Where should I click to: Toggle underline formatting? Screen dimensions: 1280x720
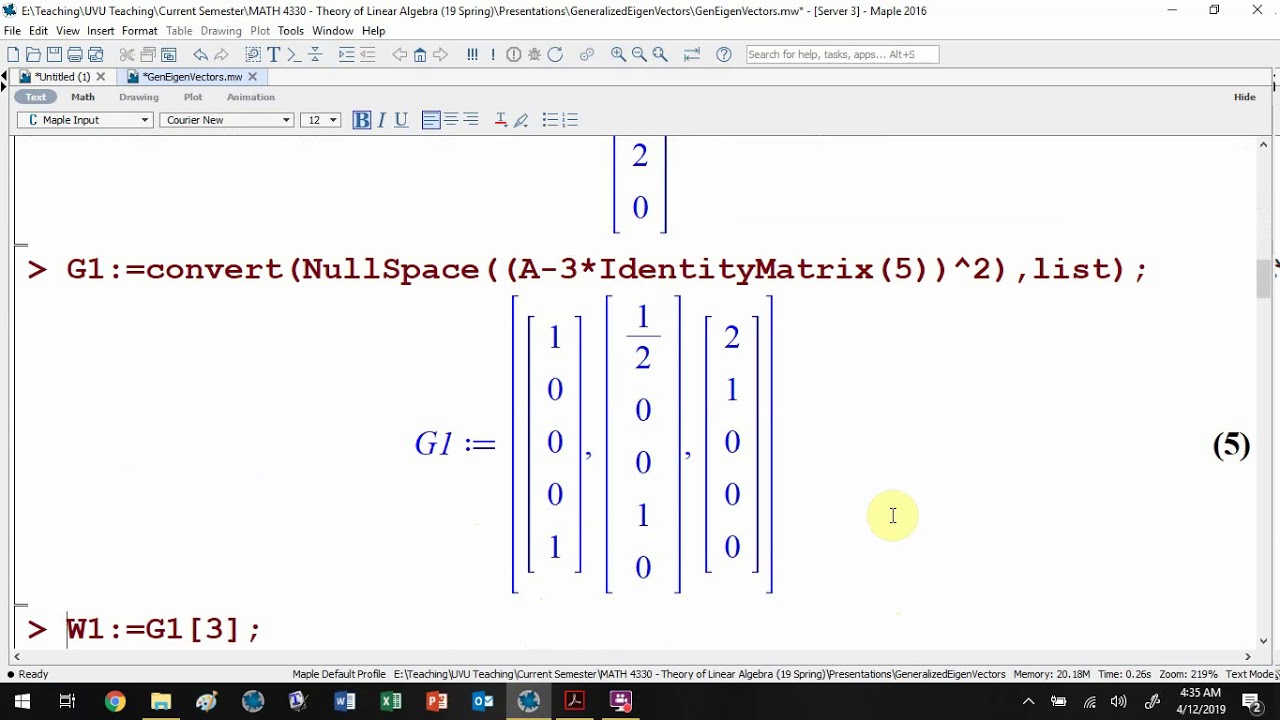401,120
